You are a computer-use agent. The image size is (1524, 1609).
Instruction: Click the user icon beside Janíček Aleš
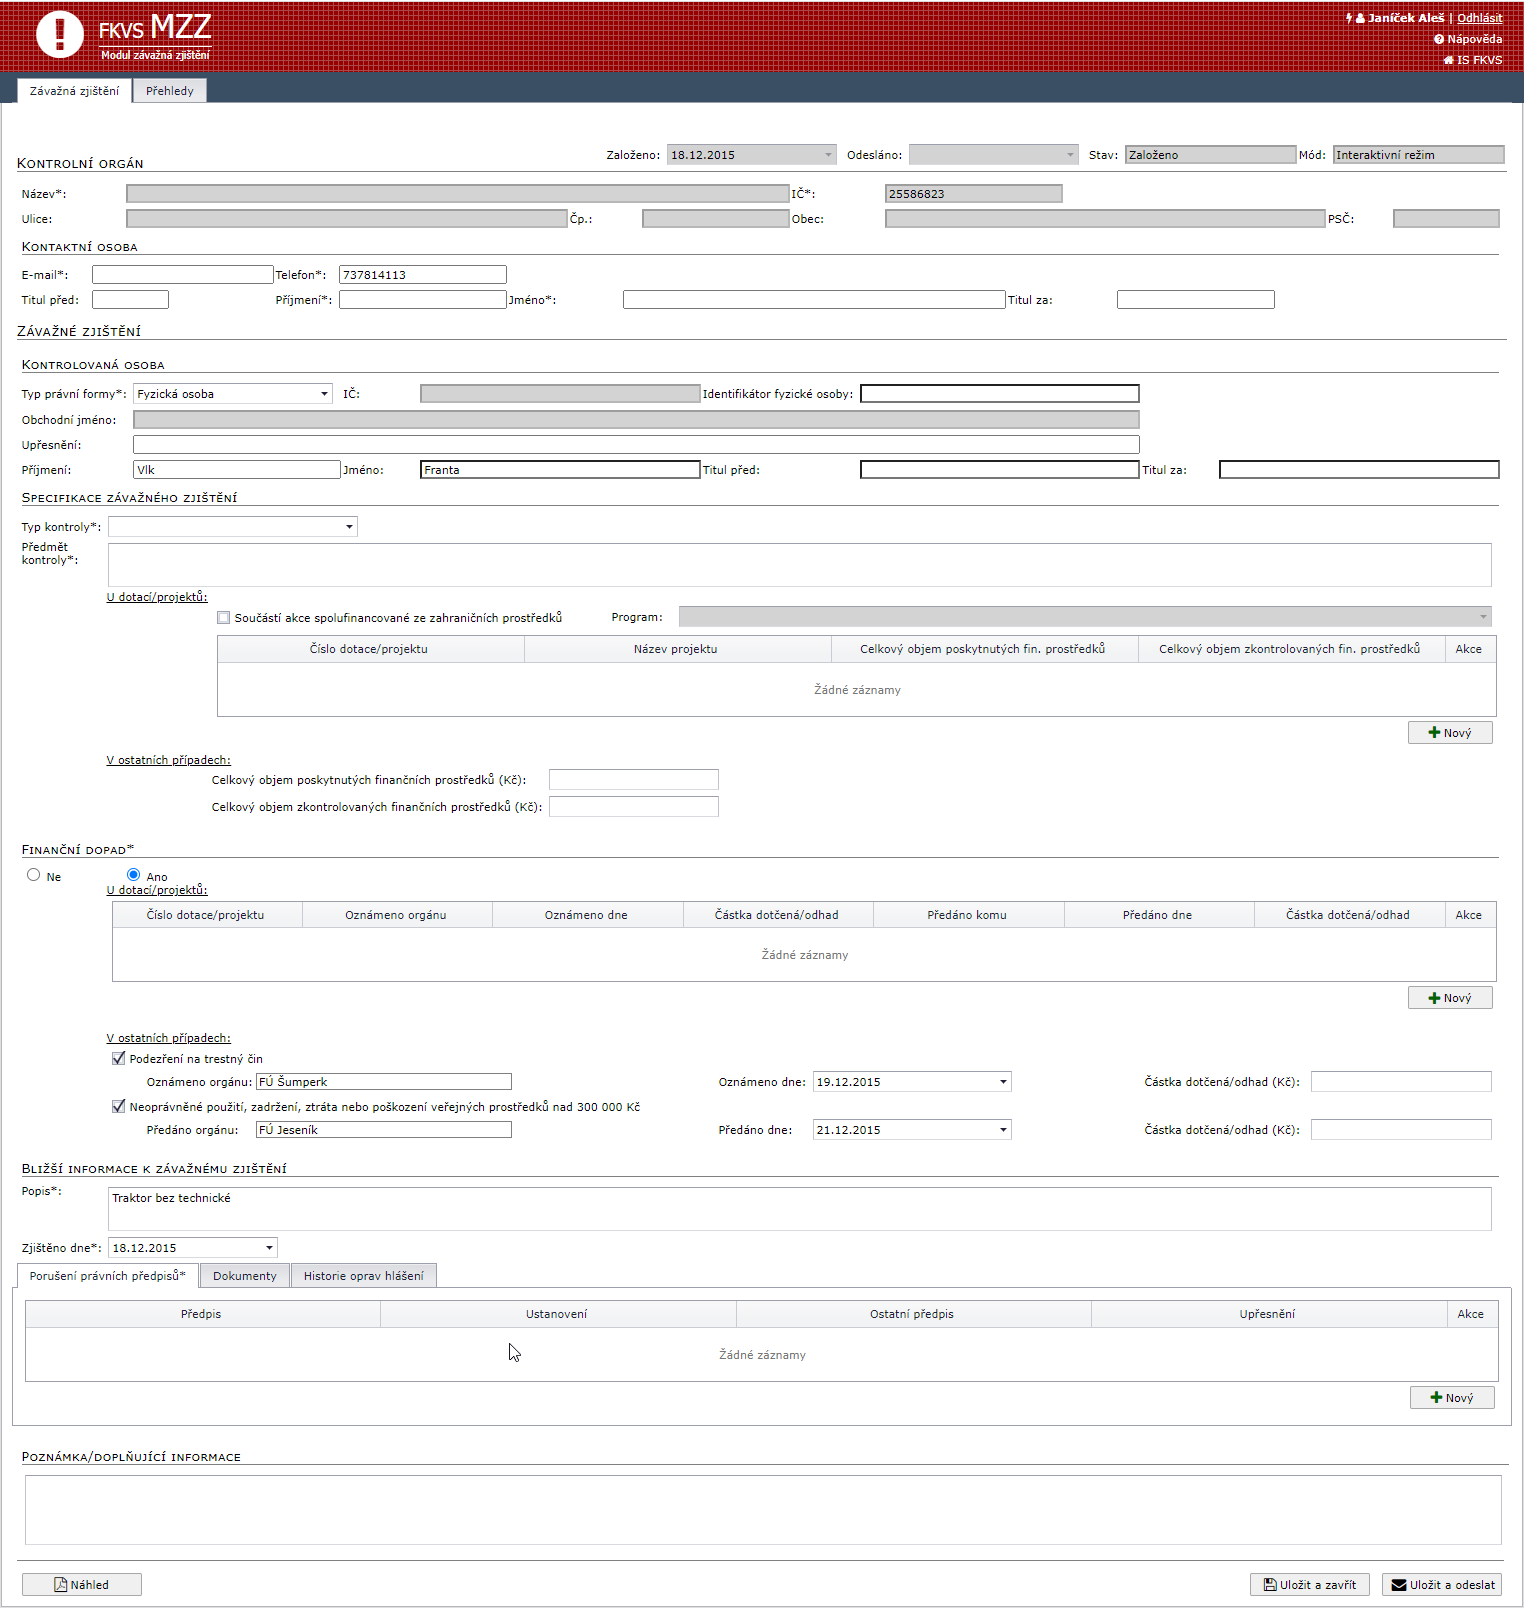tap(1360, 18)
